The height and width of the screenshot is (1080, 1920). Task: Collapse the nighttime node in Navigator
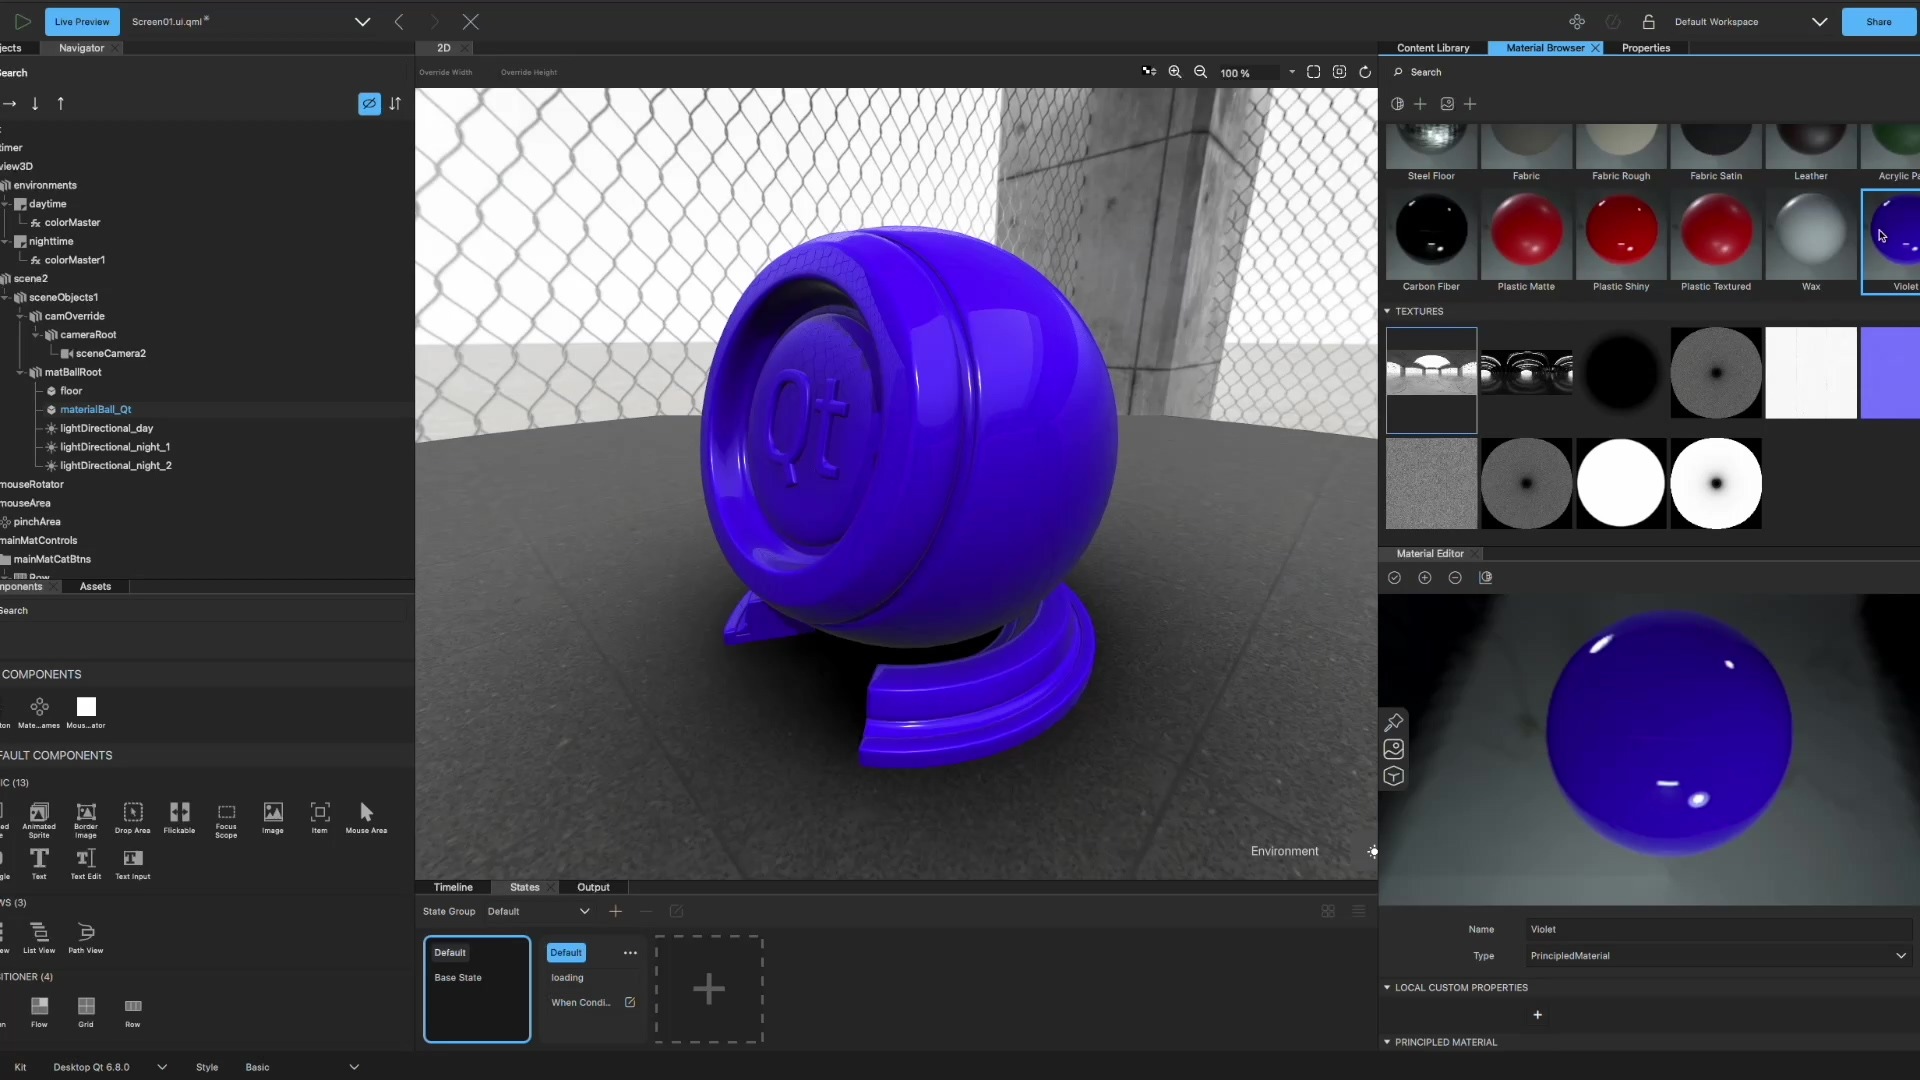click(5, 241)
